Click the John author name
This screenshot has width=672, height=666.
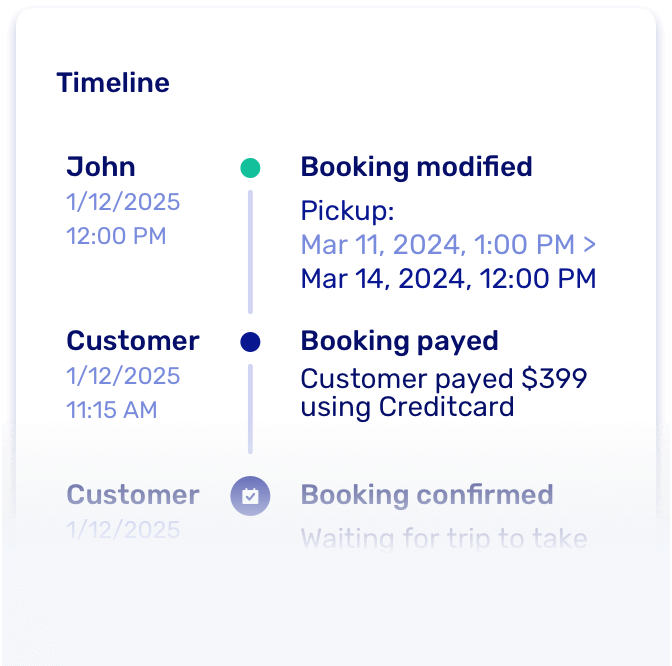[x=101, y=167]
